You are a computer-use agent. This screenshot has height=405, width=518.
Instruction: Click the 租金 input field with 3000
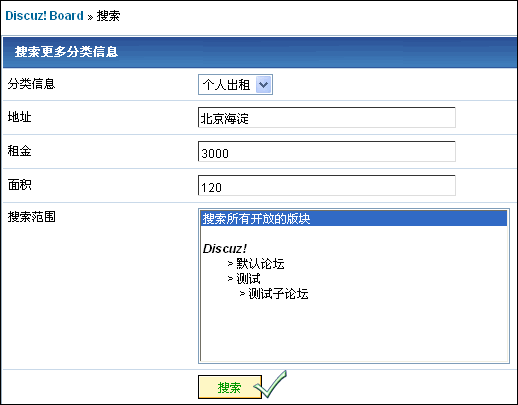327,152
